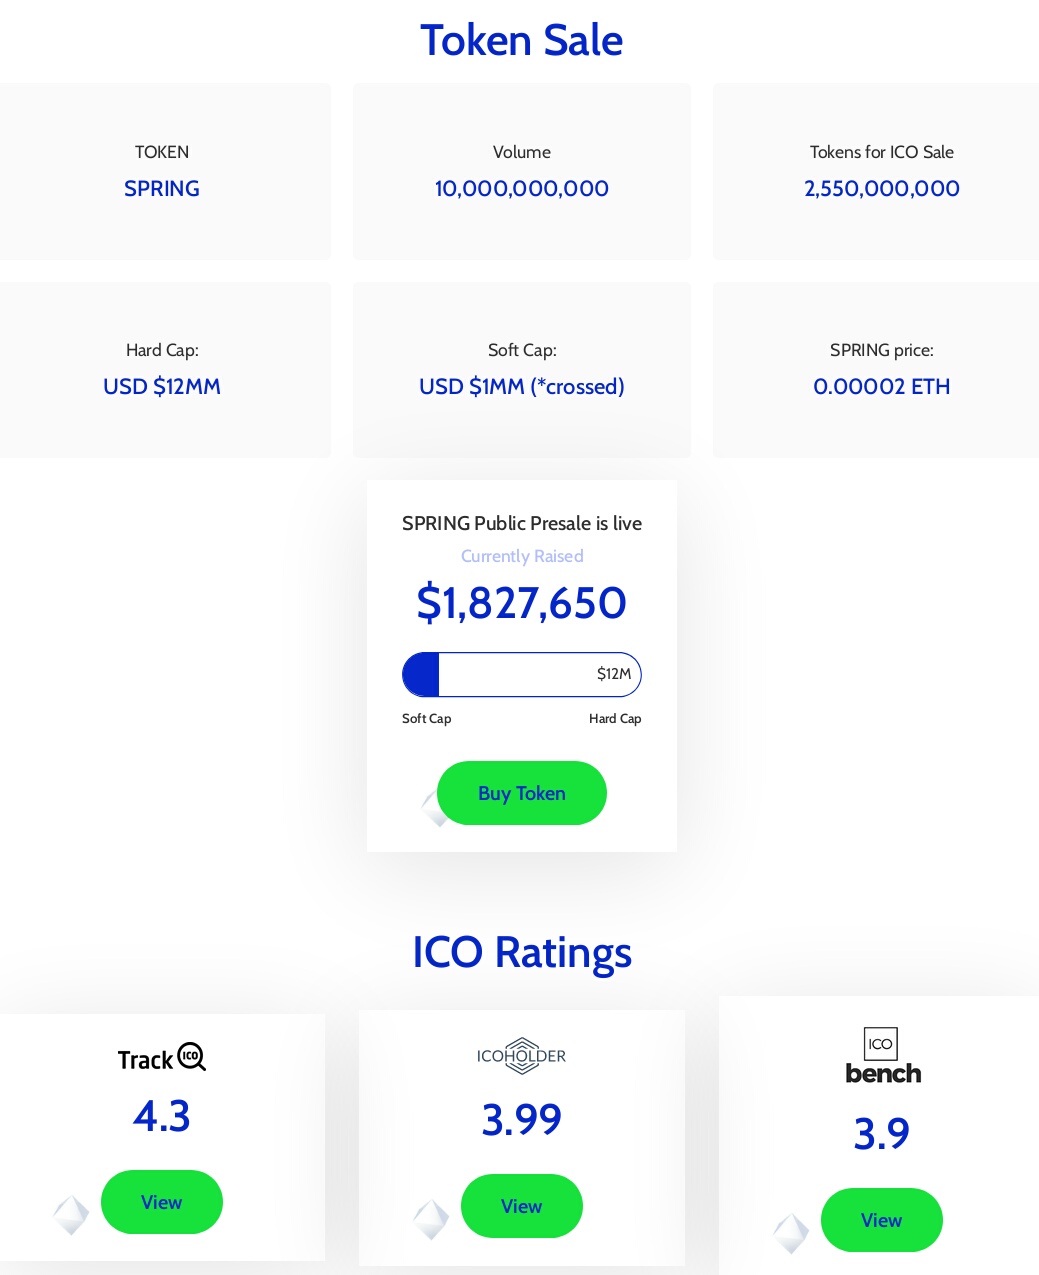Viewport: 1039px width, 1275px height.
Task: Click the 4.3 Track ICO rating score
Action: [x=162, y=1116]
